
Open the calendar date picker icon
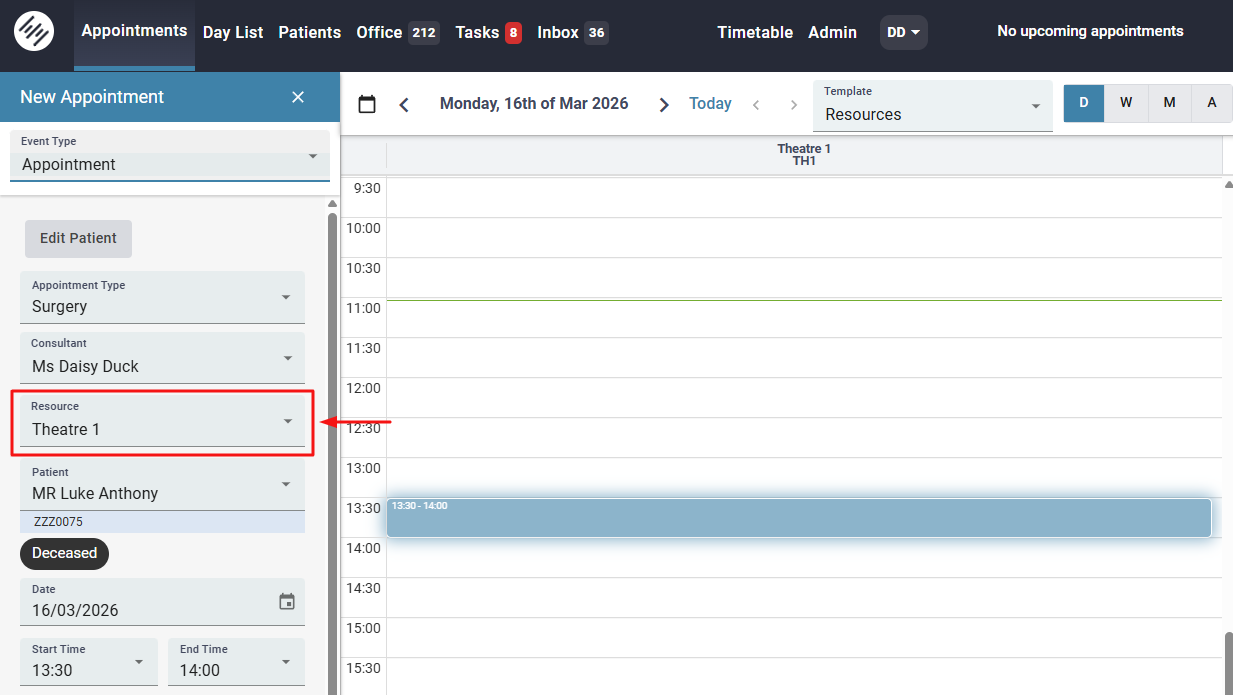(x=367, y=104)
